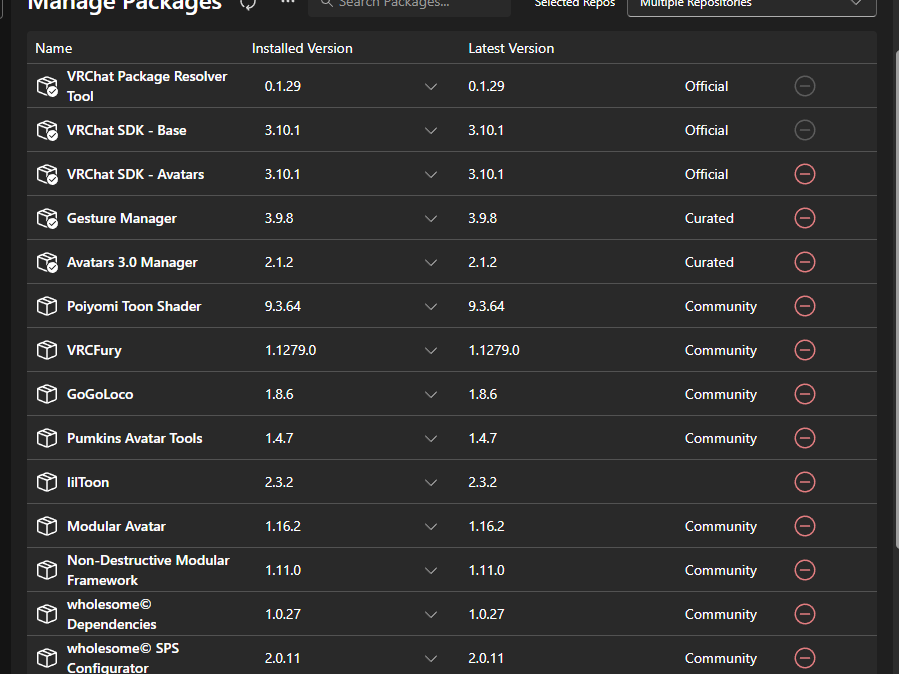Click package icon beside lilToon
This screenshot has width=899, height=674.
point(47,482)
